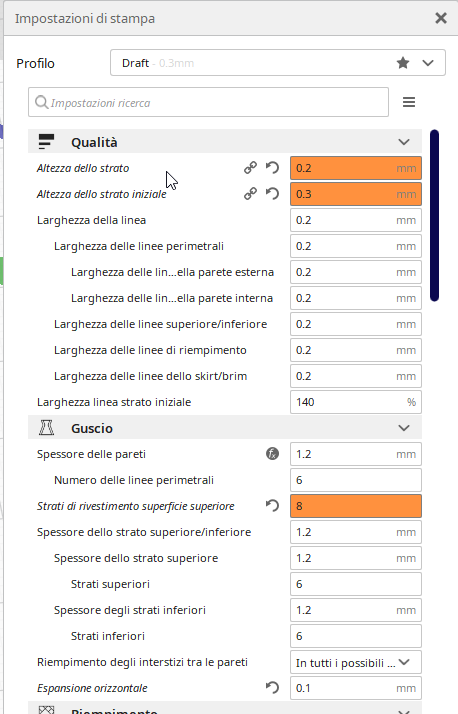Collapse the Qualità section
Viewport: 458px width, 714px height.
tap(404, 142)
